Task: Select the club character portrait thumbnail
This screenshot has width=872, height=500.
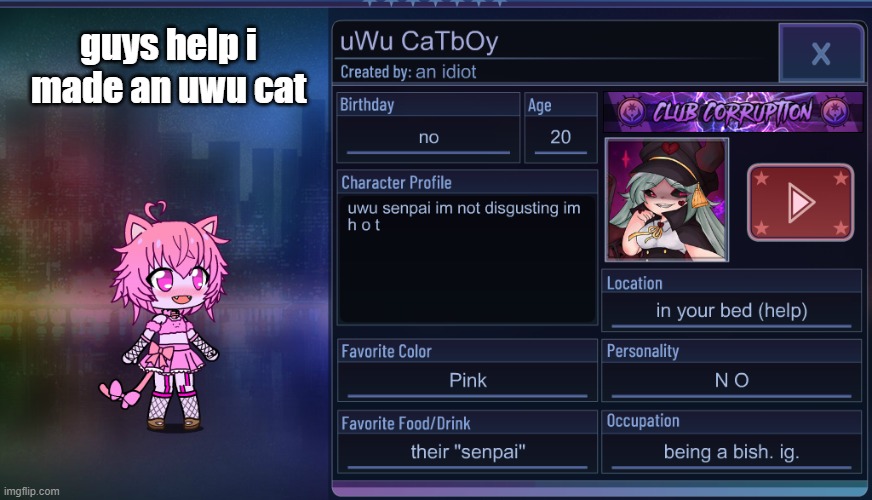Action: [666, 200]
